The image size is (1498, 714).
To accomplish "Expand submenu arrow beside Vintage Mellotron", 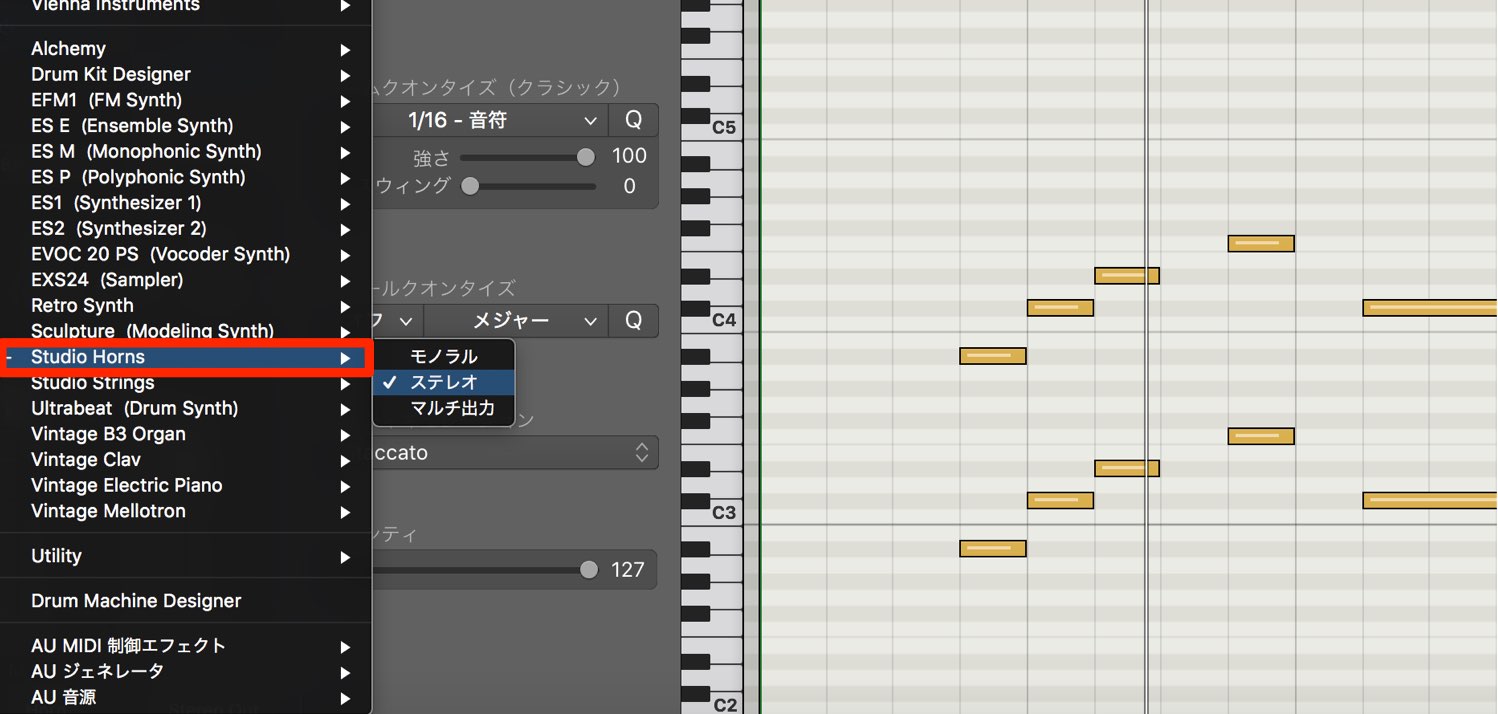I will pyautogui.click(x=345, y=512).
